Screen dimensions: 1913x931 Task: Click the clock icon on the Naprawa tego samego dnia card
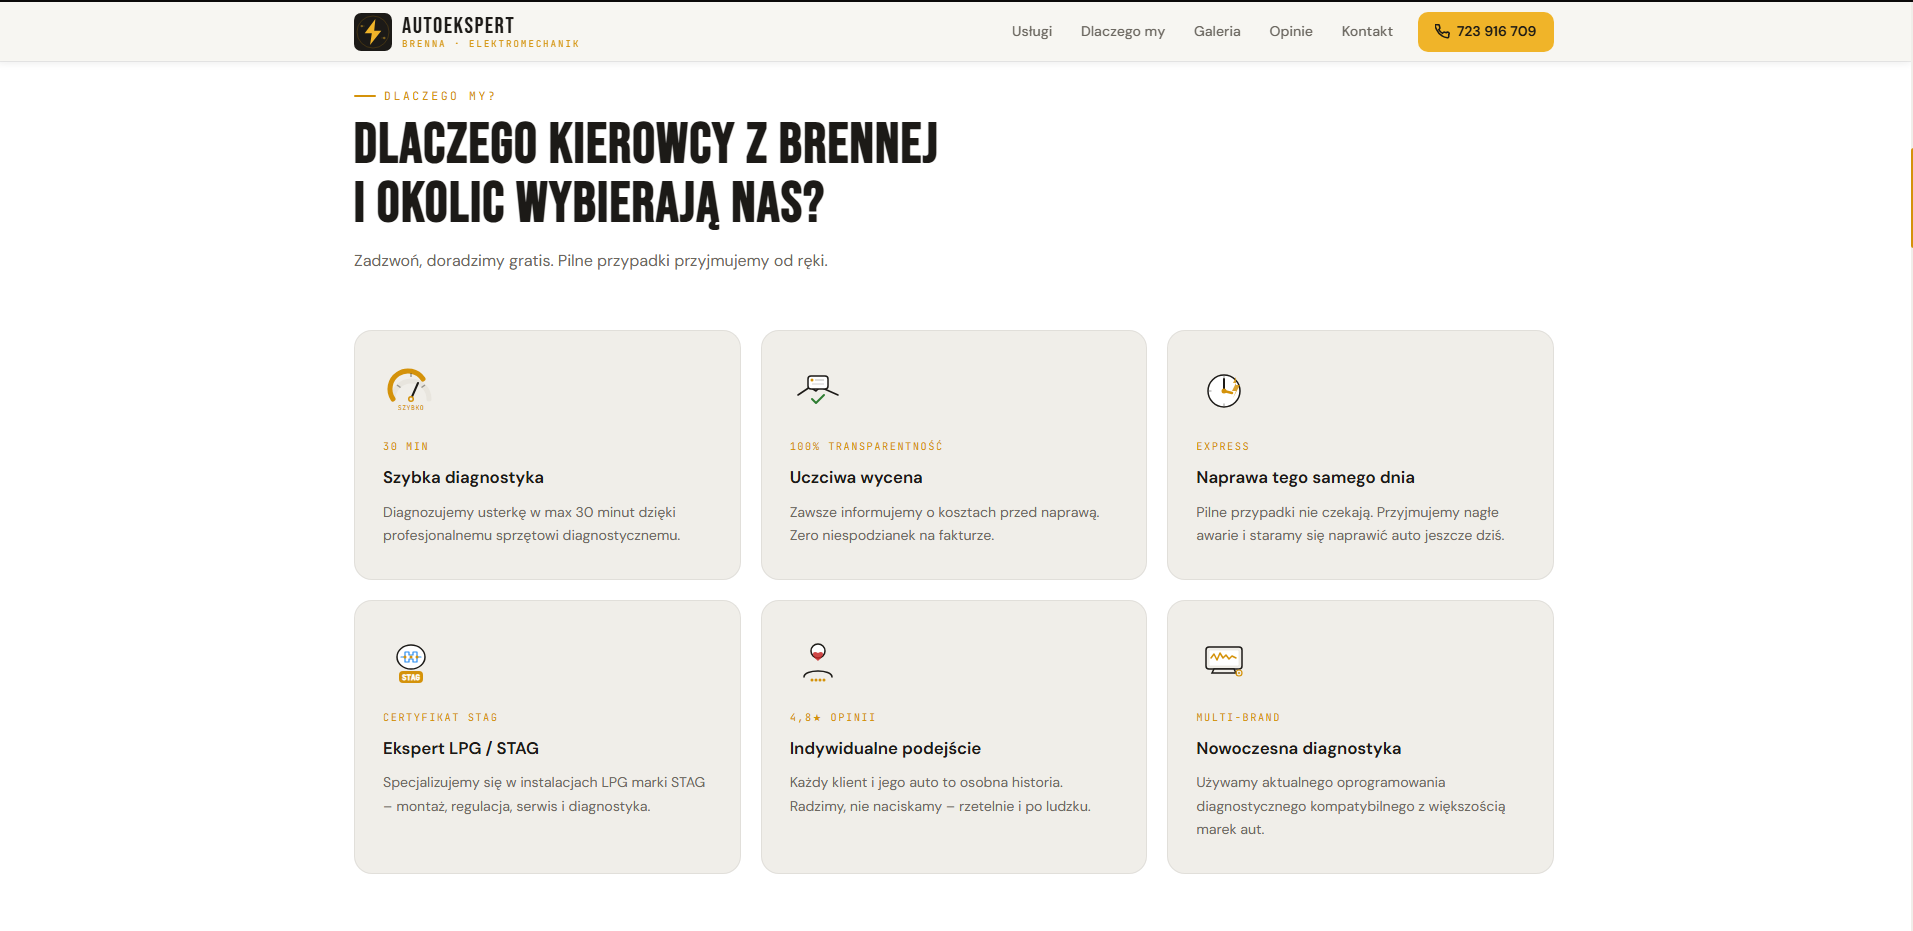point(1224,390)
